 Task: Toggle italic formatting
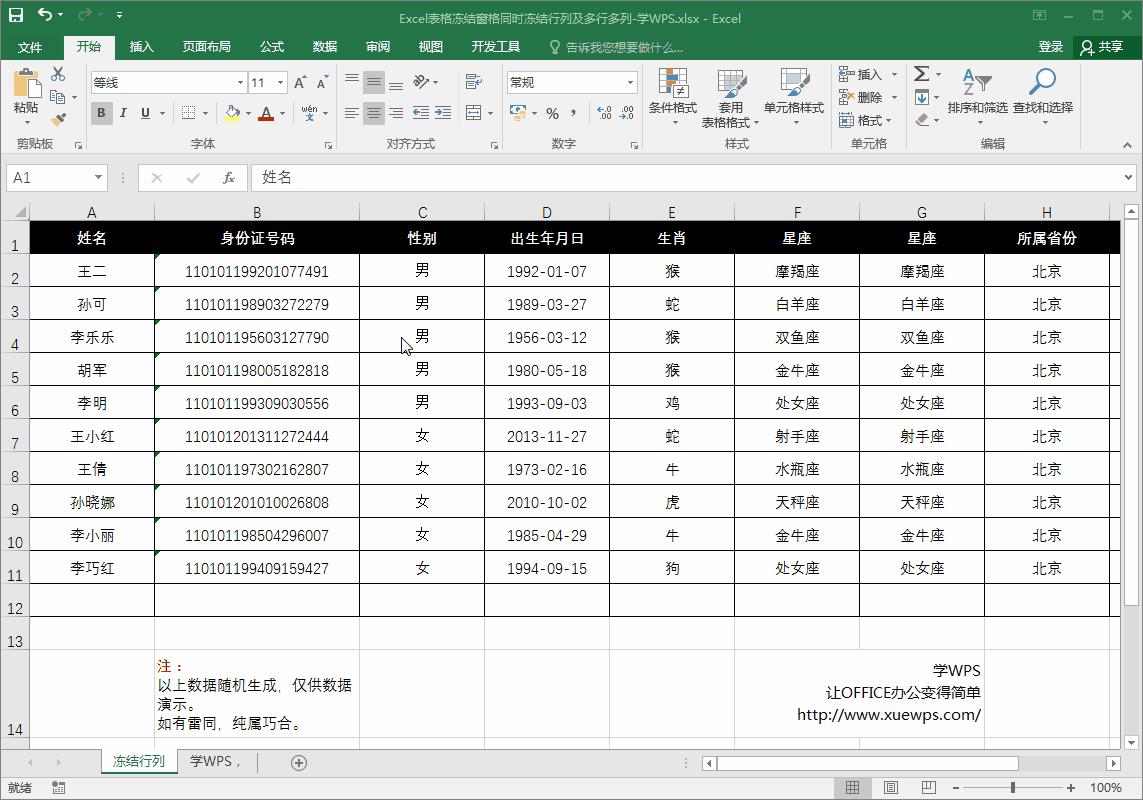point(122,113)
